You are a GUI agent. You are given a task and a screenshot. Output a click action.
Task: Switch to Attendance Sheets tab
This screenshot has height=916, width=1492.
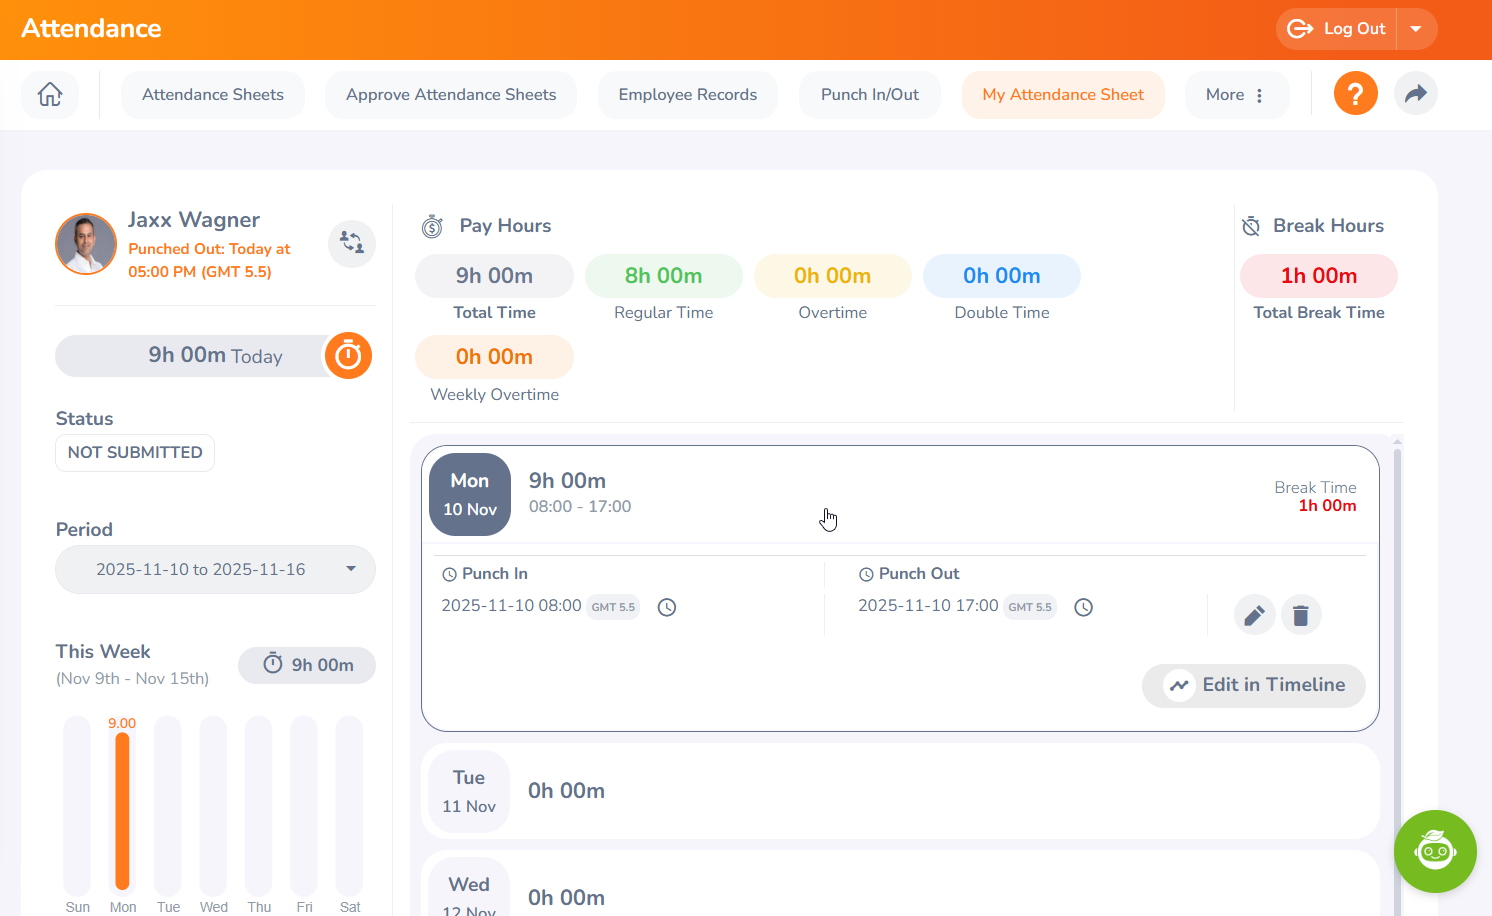tap(213, 95)
